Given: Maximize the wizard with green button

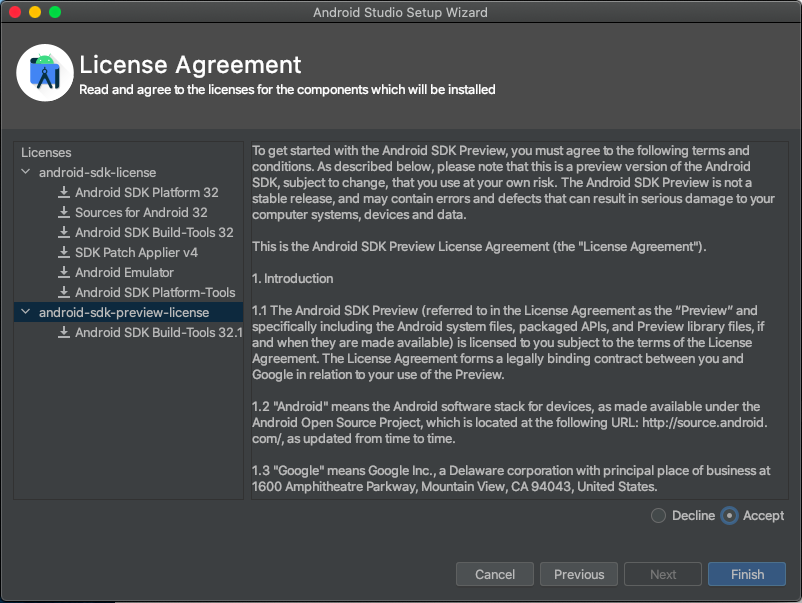Looking at the screenshot, I should pos(55,12).
